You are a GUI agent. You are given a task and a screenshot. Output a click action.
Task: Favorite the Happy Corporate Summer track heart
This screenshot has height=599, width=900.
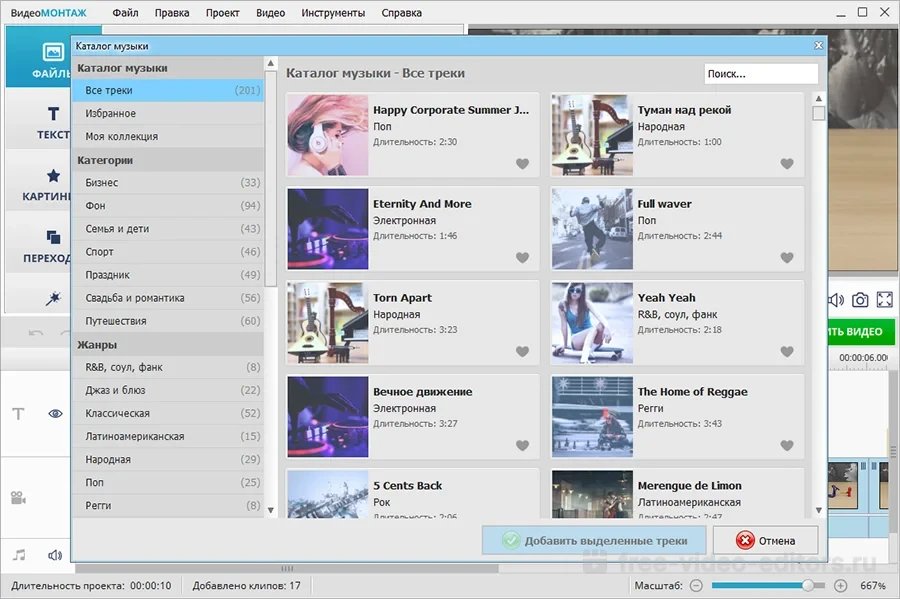click(522, 164)
